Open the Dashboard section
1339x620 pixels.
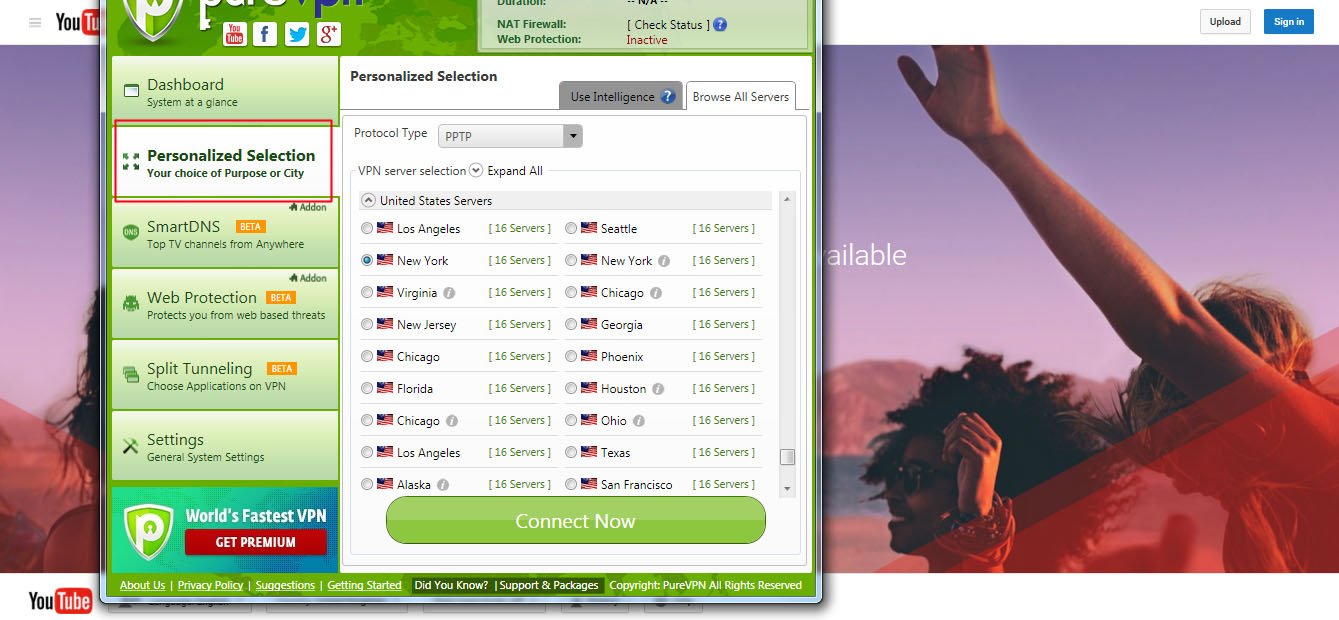225,91
